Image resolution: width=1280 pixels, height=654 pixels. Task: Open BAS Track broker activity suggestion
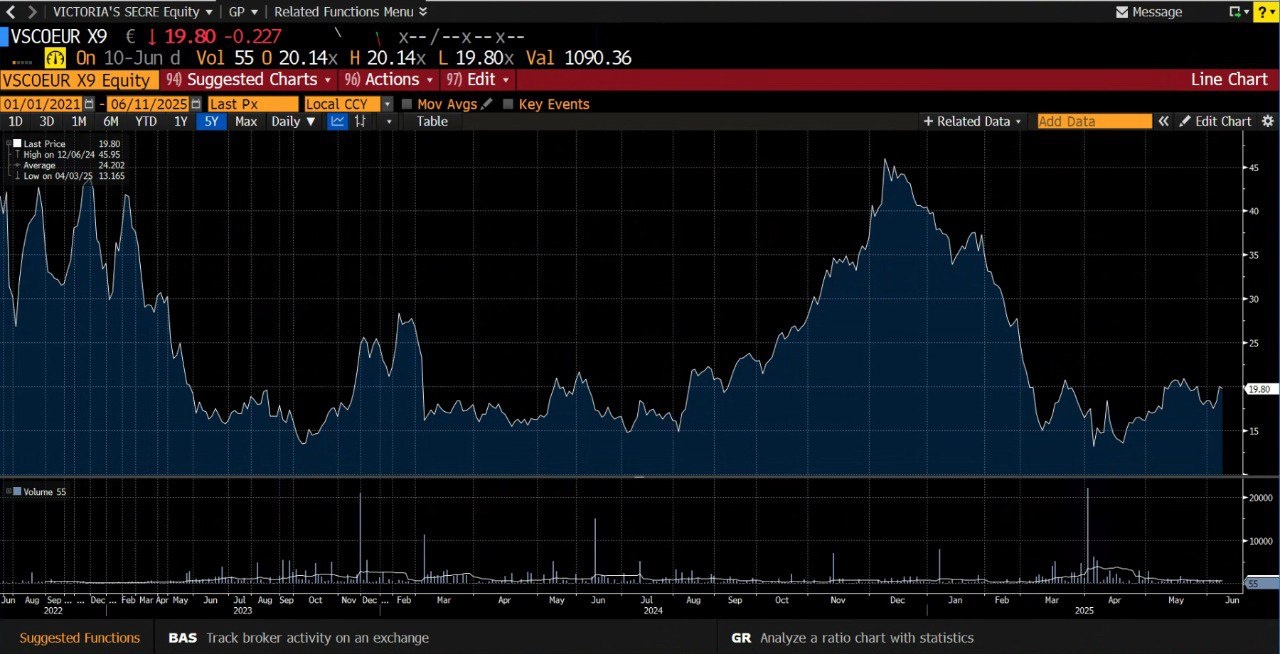(x=298, y=637)
